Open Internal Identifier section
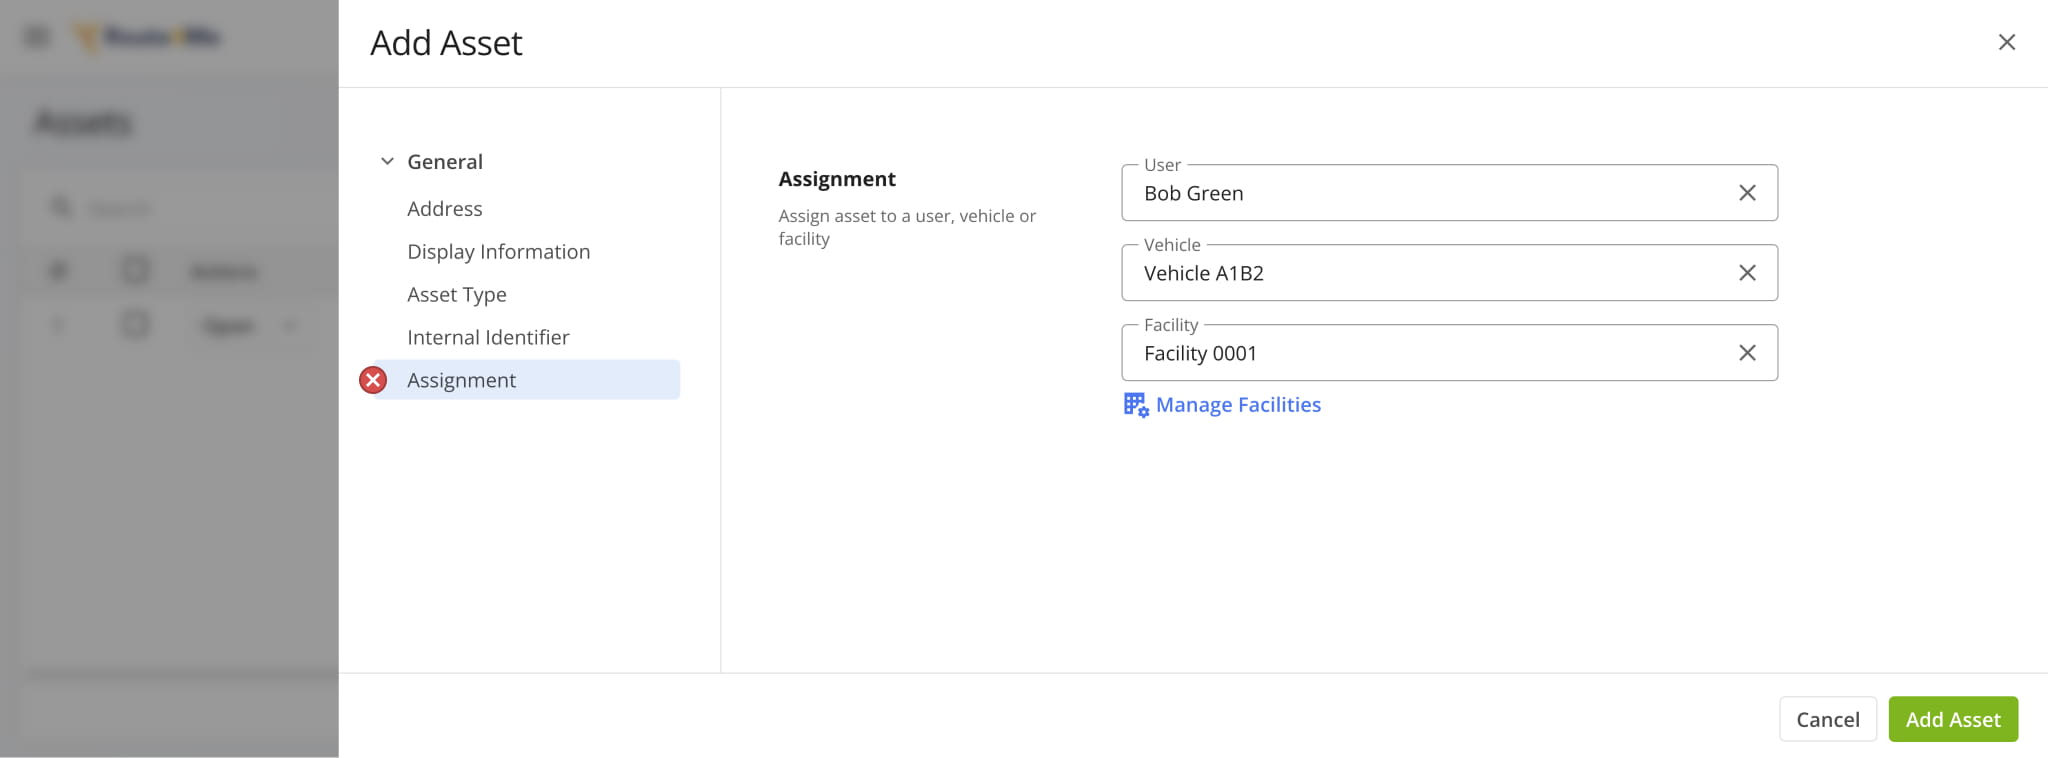Image resolution: width=2048 pixels, height=758 pixels. pyautogui.click(x=488, y=337)
